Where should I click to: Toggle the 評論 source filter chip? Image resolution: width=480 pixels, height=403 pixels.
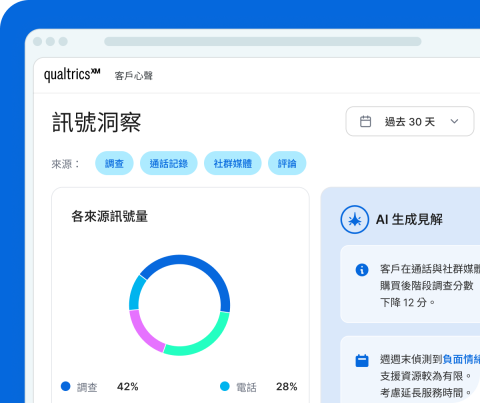287,163
